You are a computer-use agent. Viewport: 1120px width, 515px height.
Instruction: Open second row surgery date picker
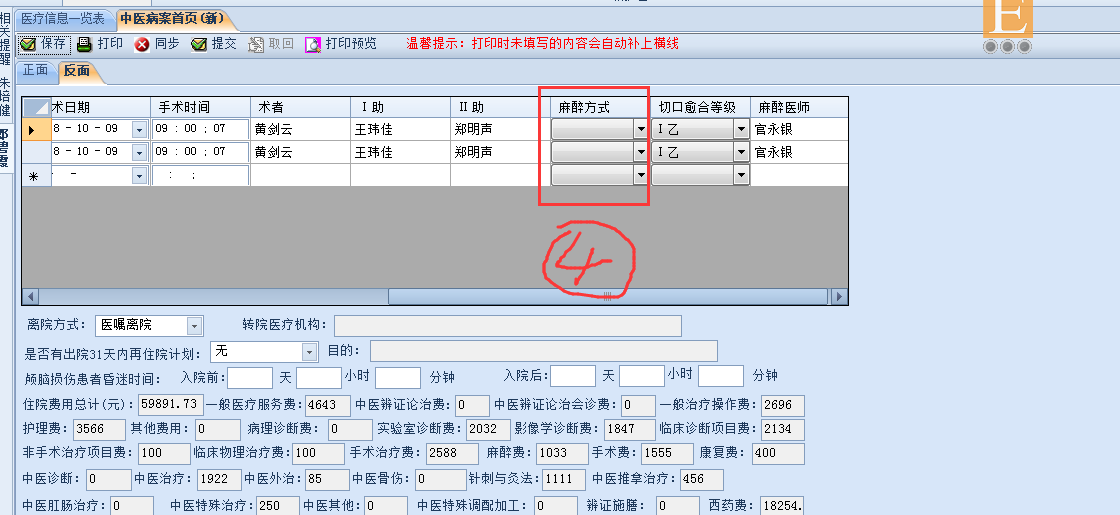(x=139, y=153)
